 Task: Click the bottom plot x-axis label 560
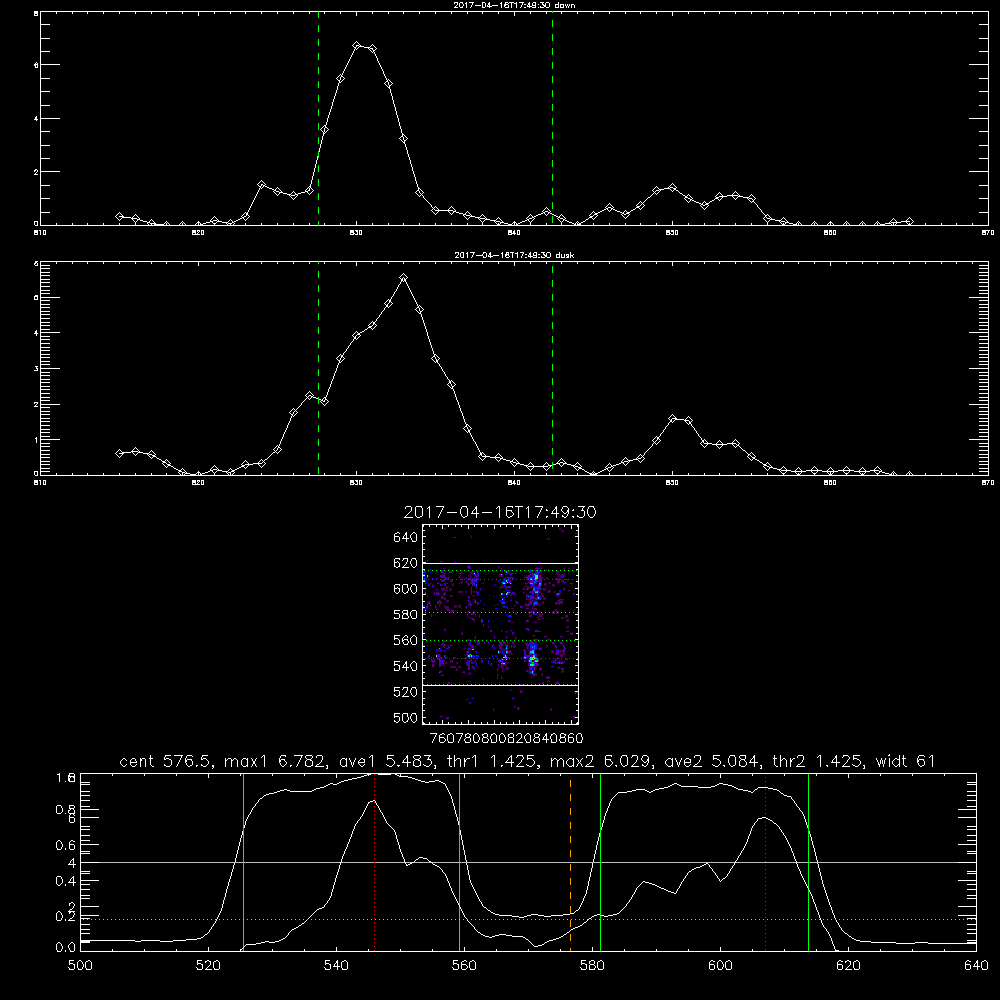(464, 966)
